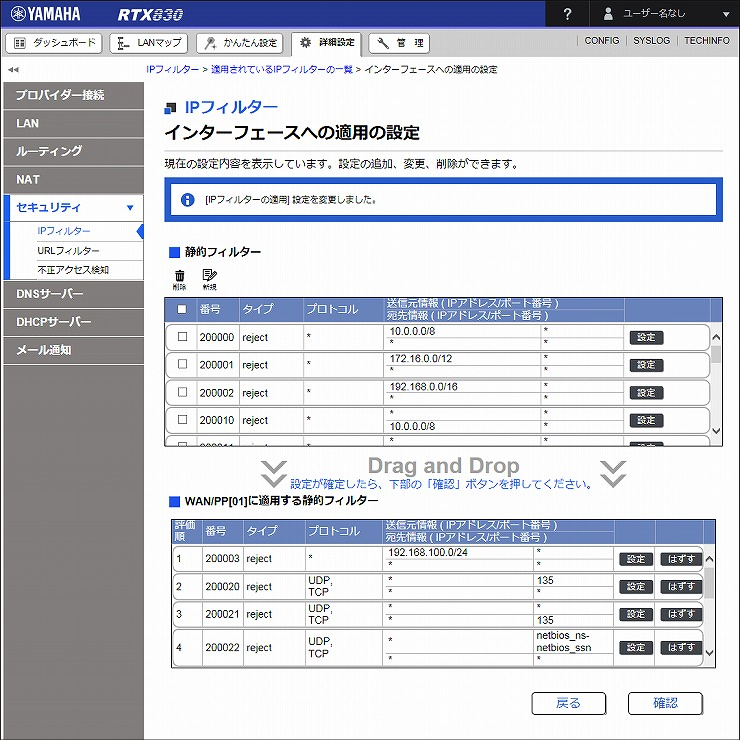The height and width of the screenshot is (740, 740).
Task: Open the help question mark icon
Action: tap(567, 14)
